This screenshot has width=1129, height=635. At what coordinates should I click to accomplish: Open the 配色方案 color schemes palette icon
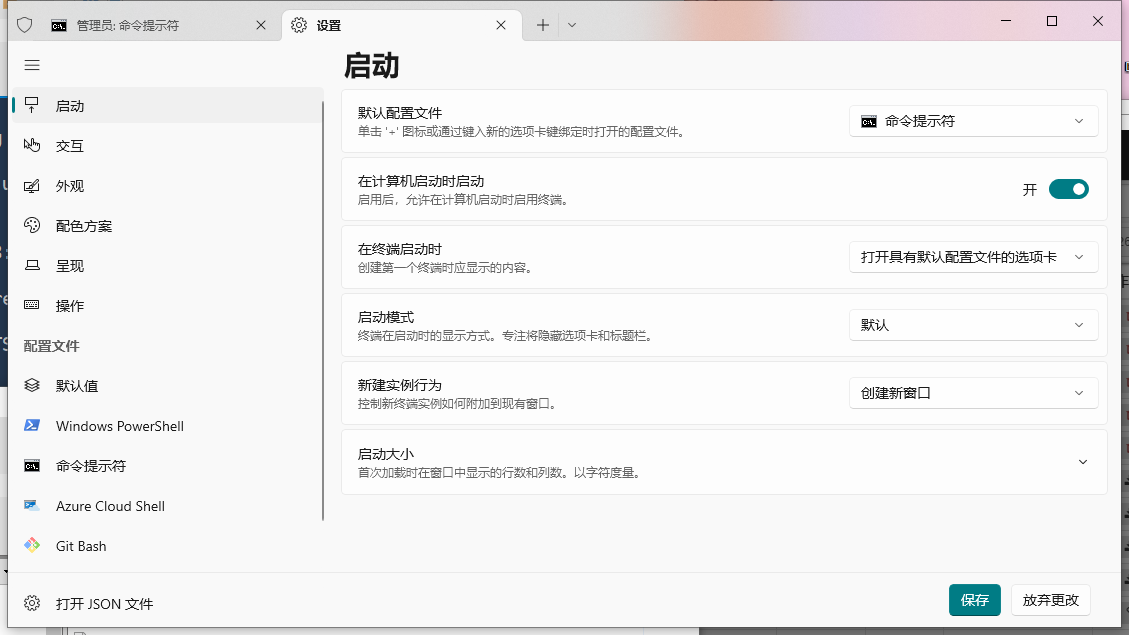click(32, 225)
